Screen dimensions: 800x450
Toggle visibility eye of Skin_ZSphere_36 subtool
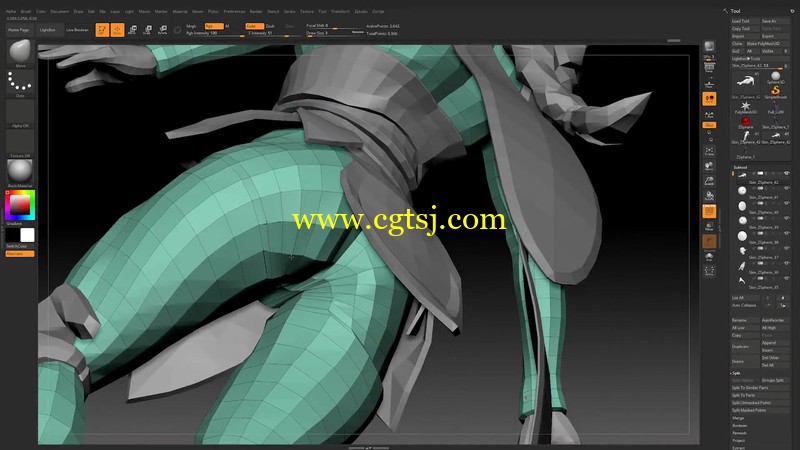pos(787,263)
